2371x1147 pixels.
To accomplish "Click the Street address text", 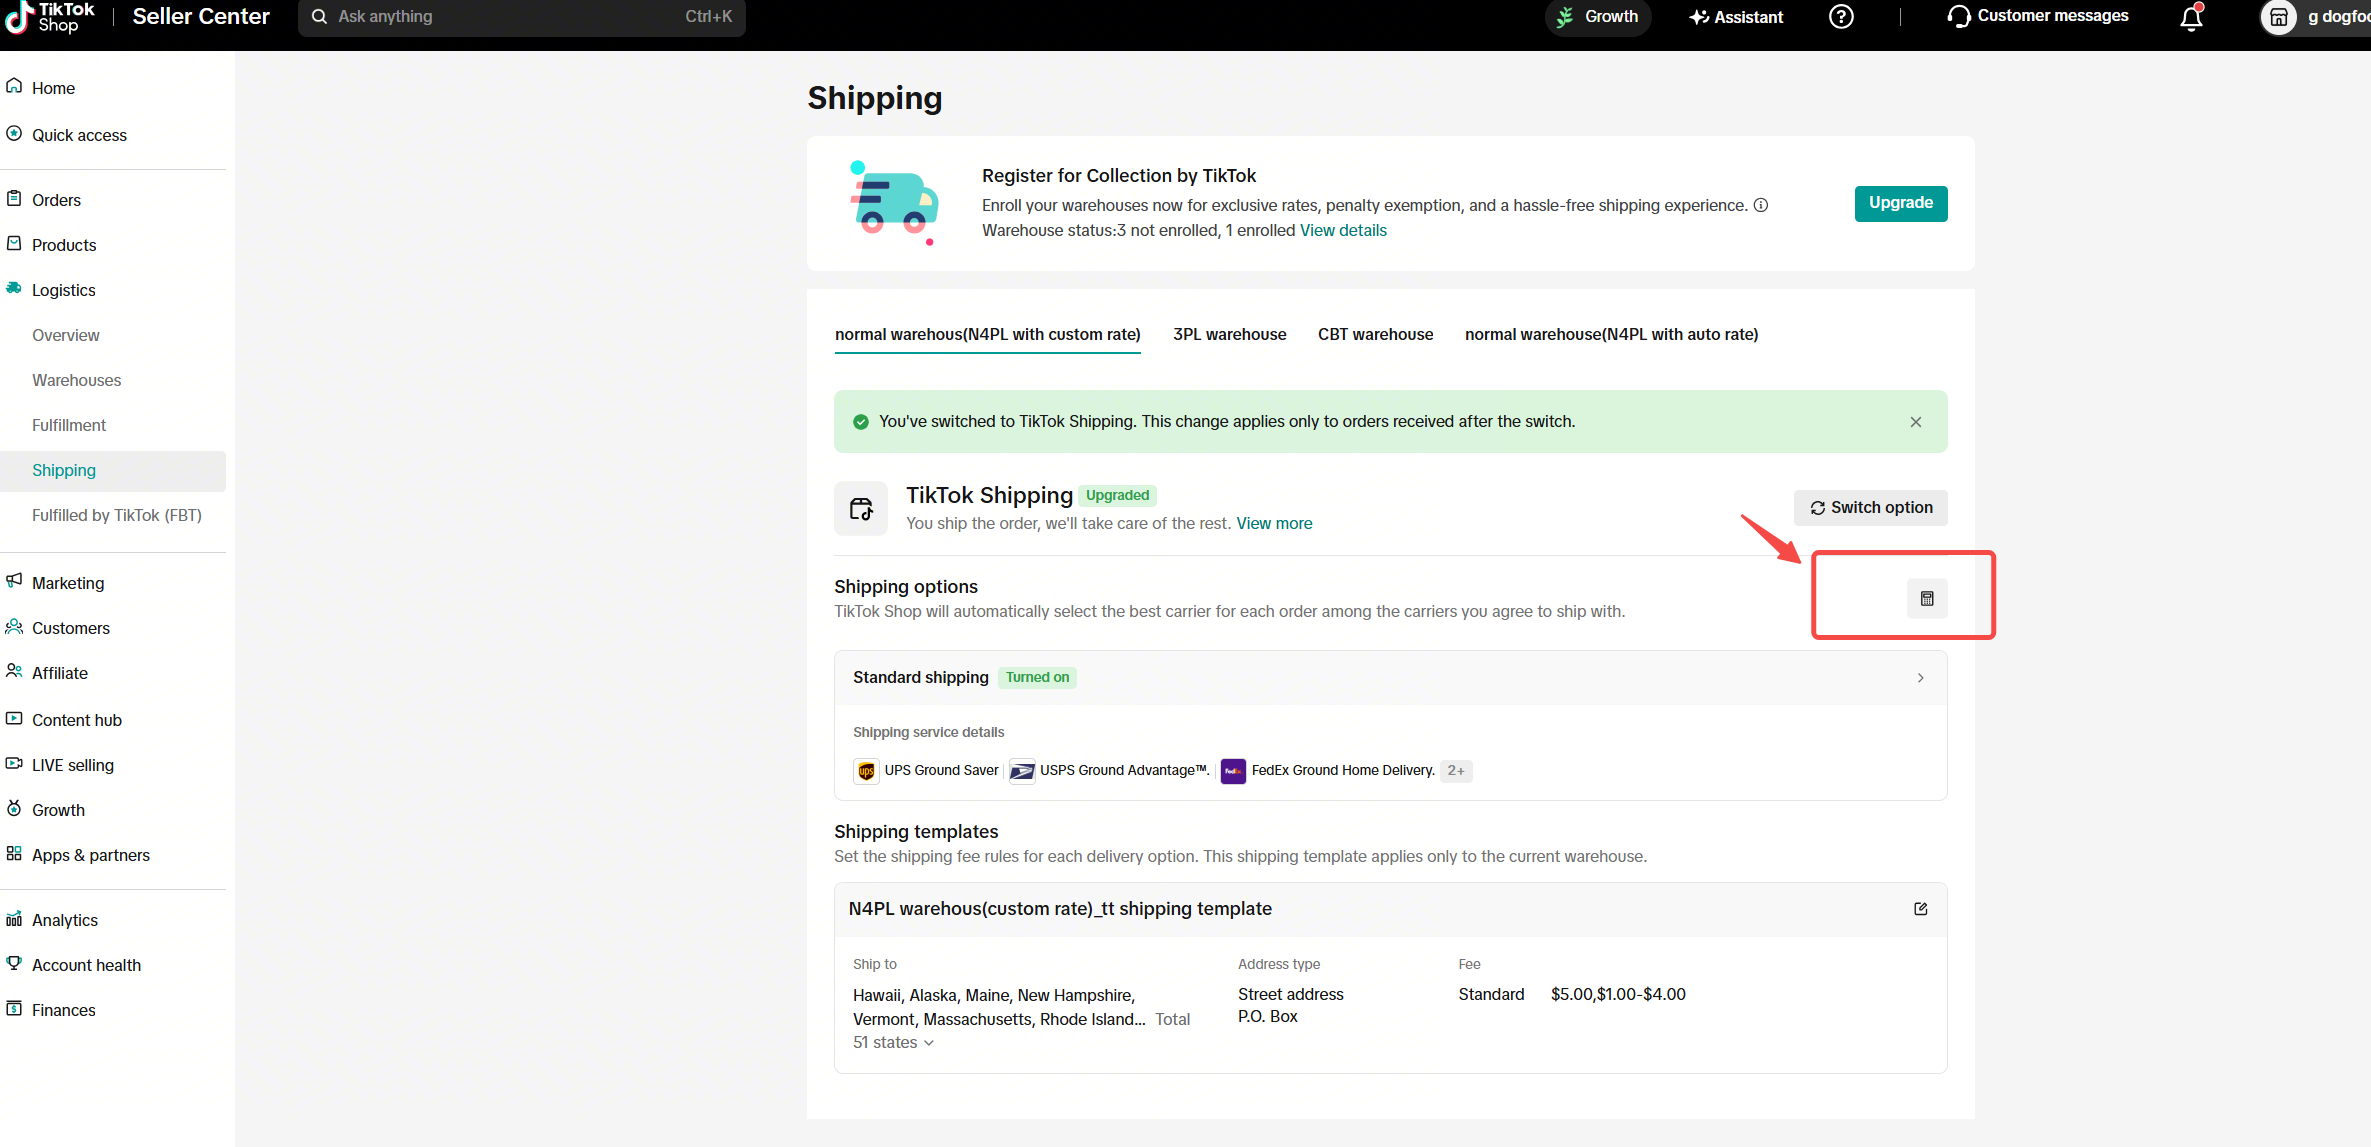I will [x=1291, y=995].
